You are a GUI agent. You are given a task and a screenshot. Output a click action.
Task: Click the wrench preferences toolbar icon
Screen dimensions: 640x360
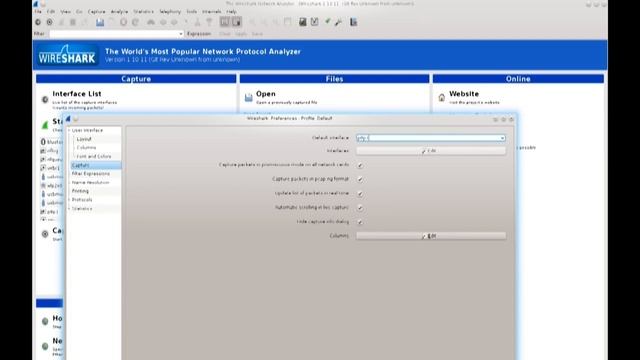tap(338, 22)
